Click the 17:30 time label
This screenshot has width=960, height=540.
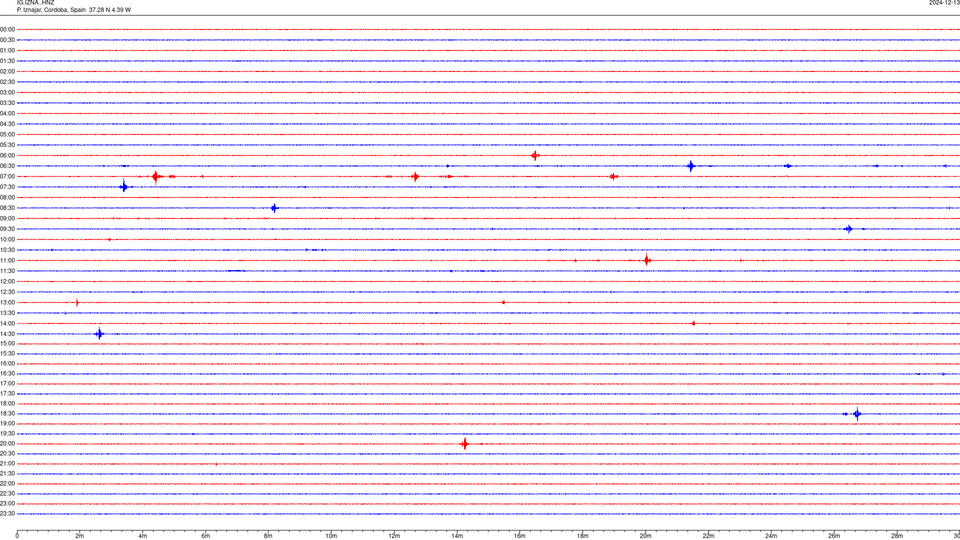coord(7,394)
